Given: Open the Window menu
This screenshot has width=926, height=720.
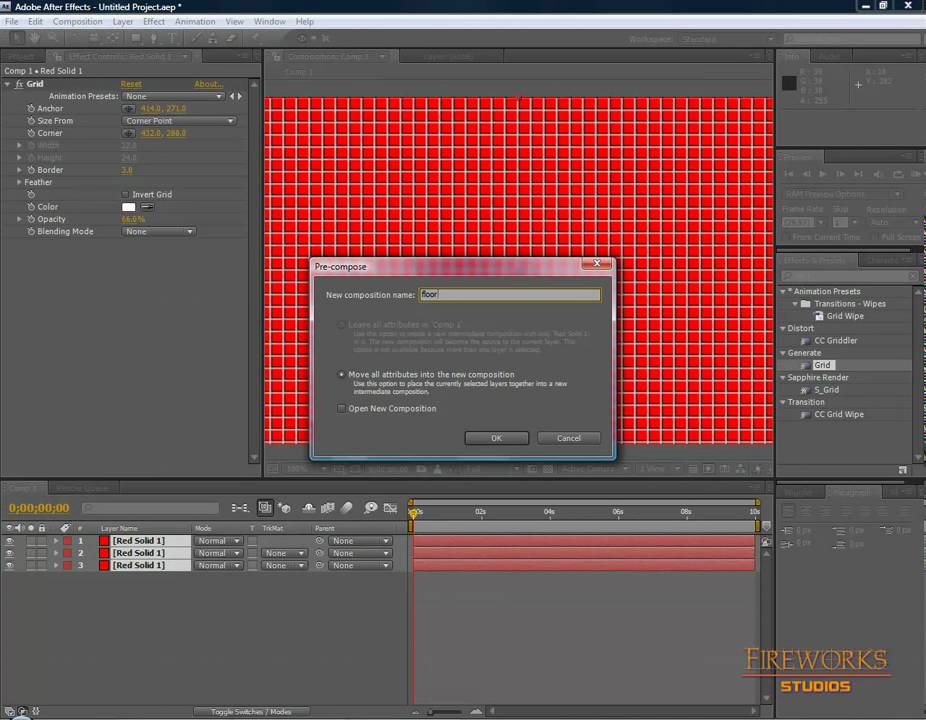Looking at the screenshot, I should (269, 21).
